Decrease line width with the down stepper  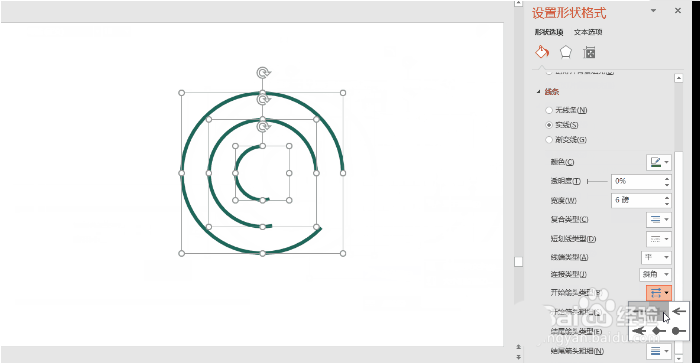[x=667, y=204]
